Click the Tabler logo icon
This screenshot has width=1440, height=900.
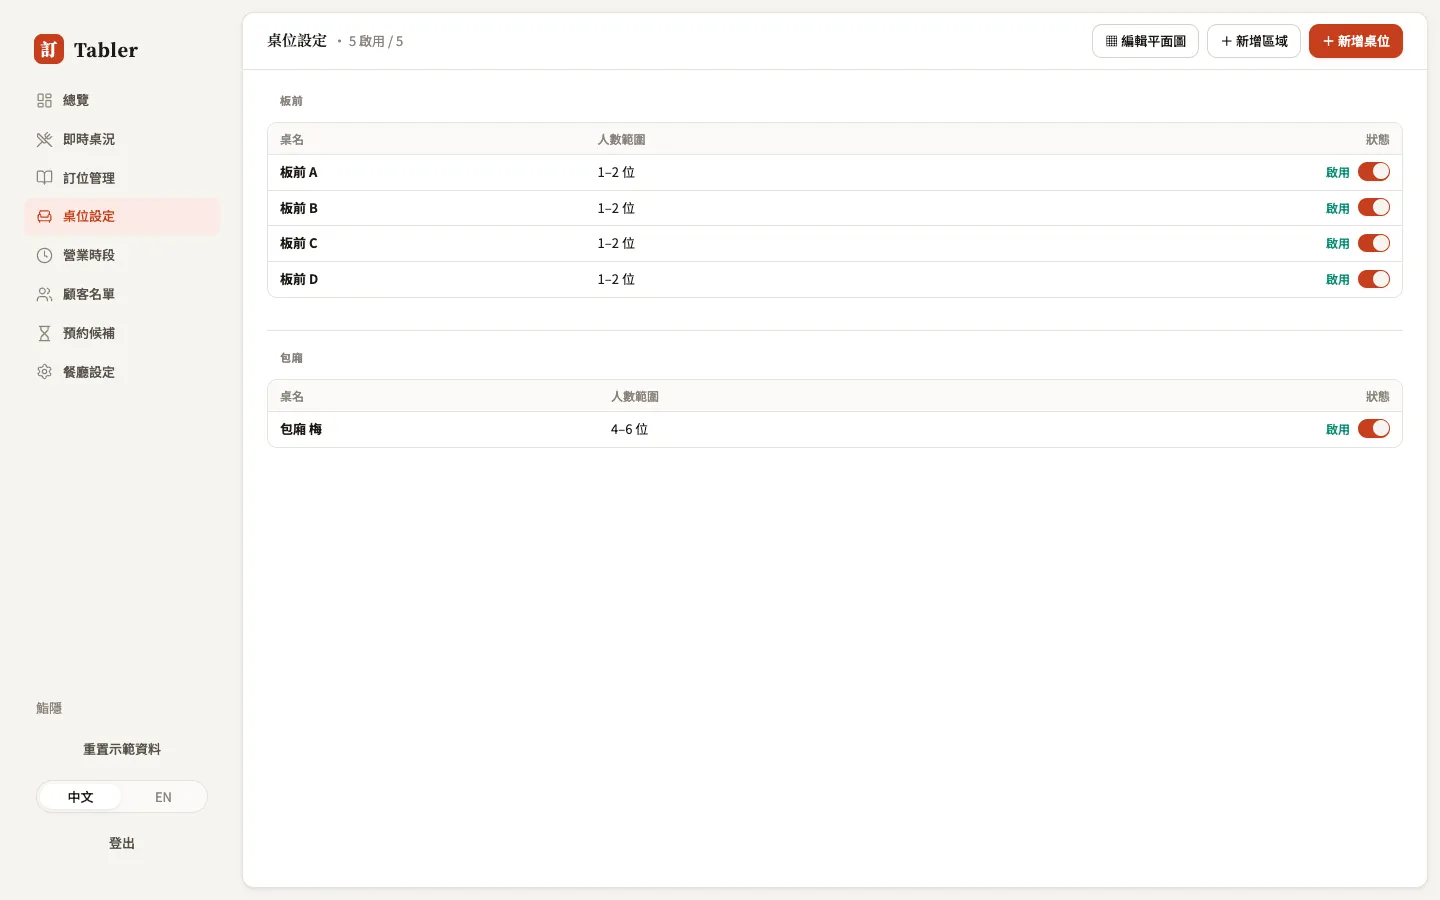(x=49, y=49)
